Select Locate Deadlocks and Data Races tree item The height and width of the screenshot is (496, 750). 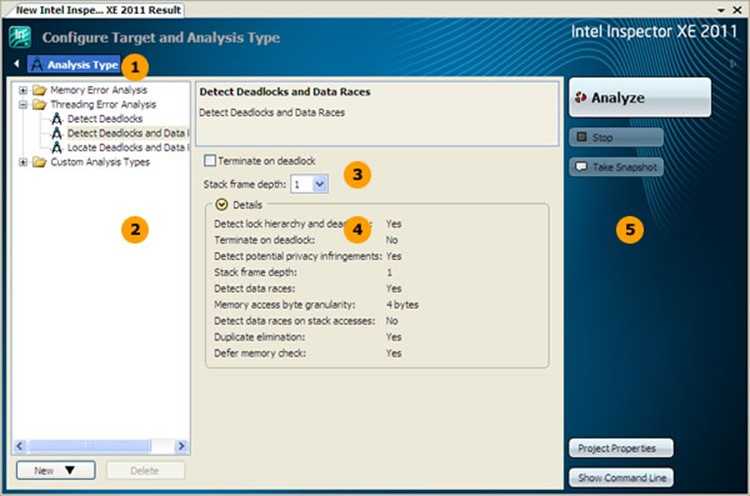click(x=128, y=147)
